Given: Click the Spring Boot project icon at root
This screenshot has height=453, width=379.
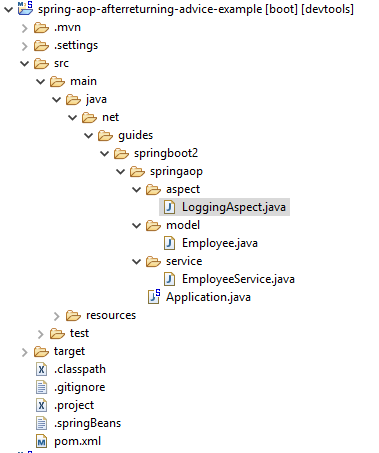Looking at the screenshot, I should pos(25,8).
